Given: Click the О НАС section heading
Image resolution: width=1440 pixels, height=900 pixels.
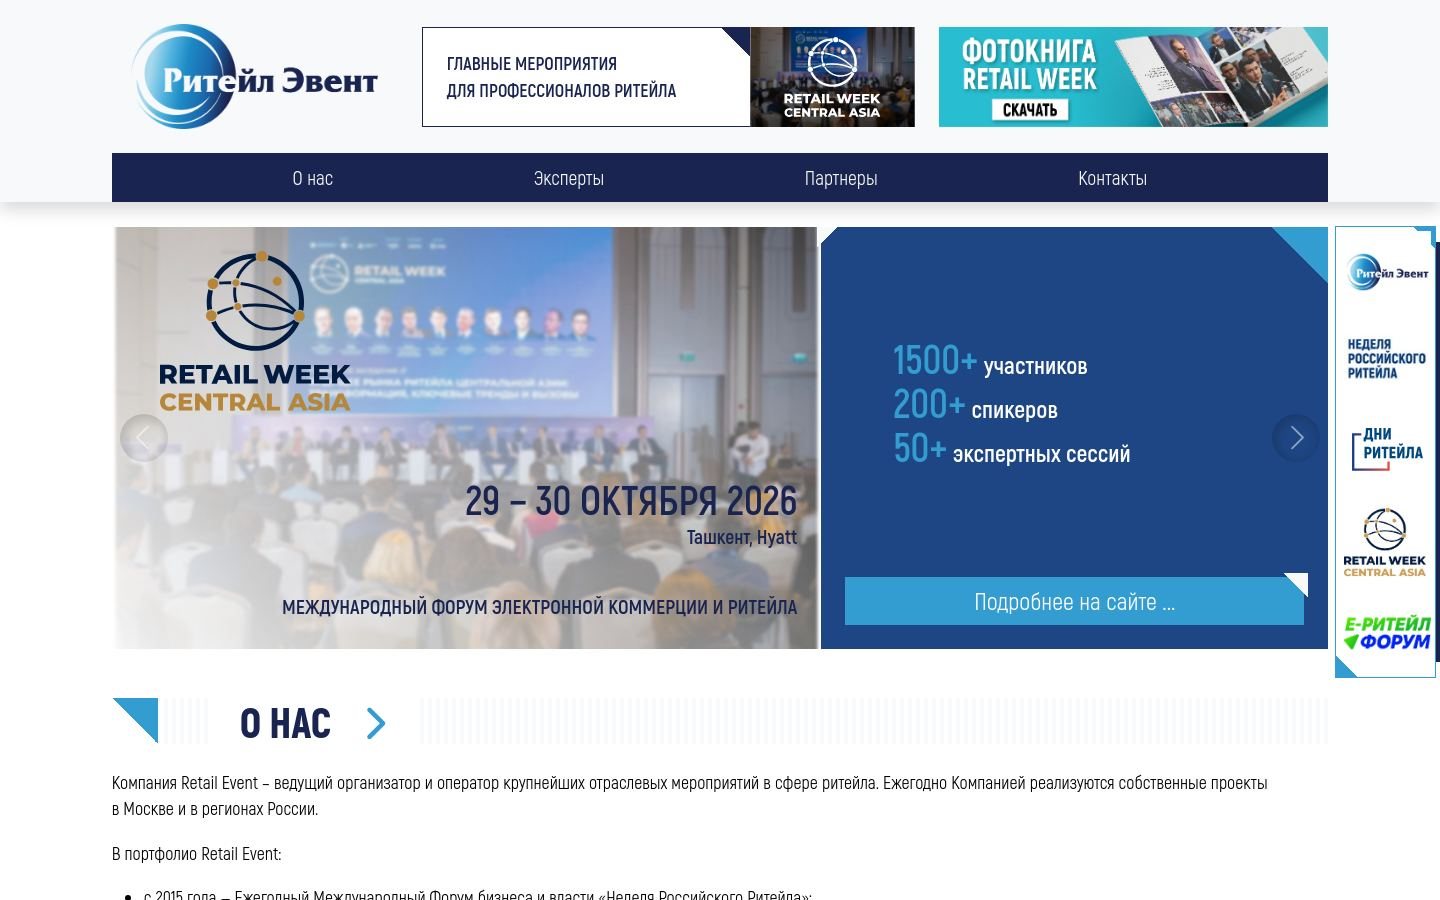Looking at the screenshot, I should pyautogui.click(x=285, y=723).
